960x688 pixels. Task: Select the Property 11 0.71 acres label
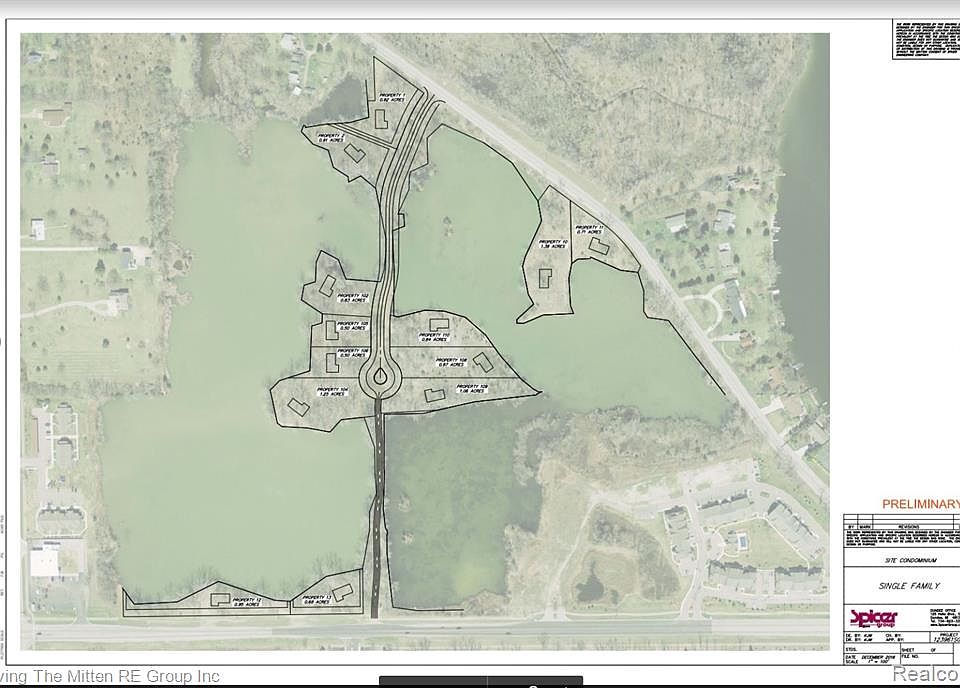(x=587, y=230)
